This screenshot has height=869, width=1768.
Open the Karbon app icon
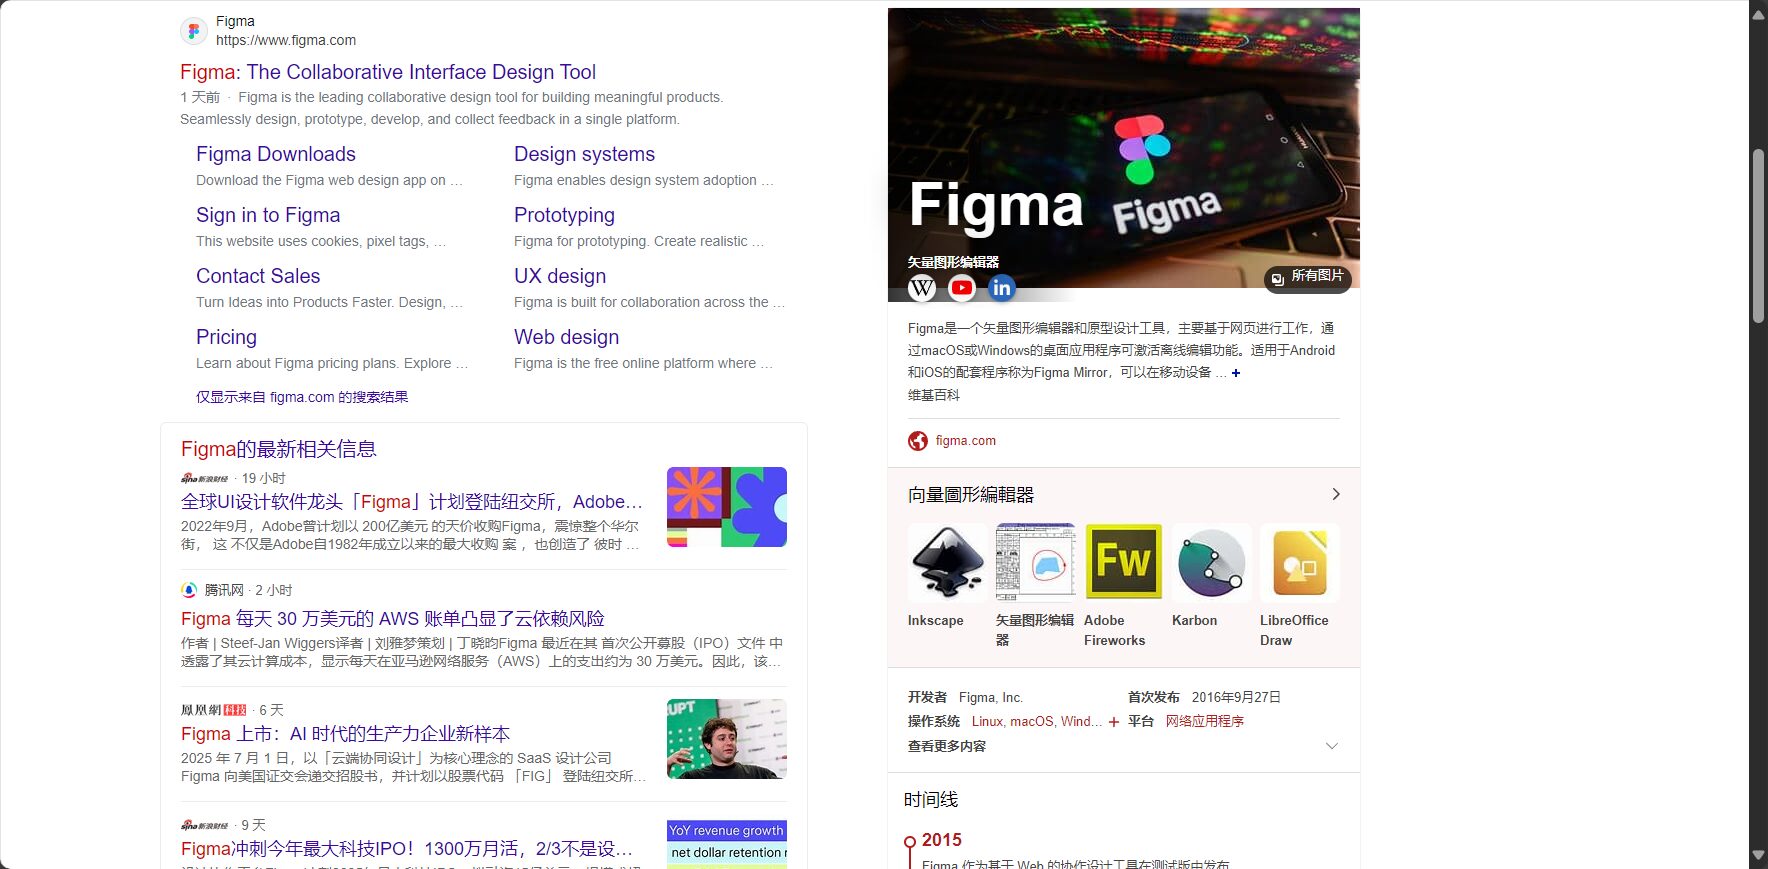point(1211,562)
